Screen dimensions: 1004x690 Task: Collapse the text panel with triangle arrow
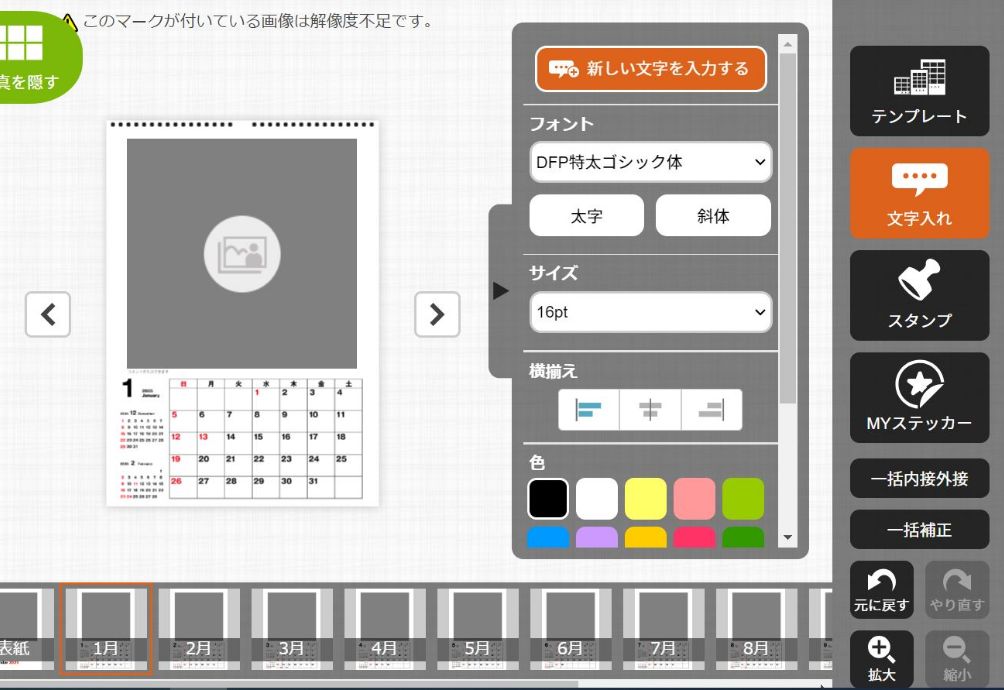pyautogui.click(x=501, y=291)
